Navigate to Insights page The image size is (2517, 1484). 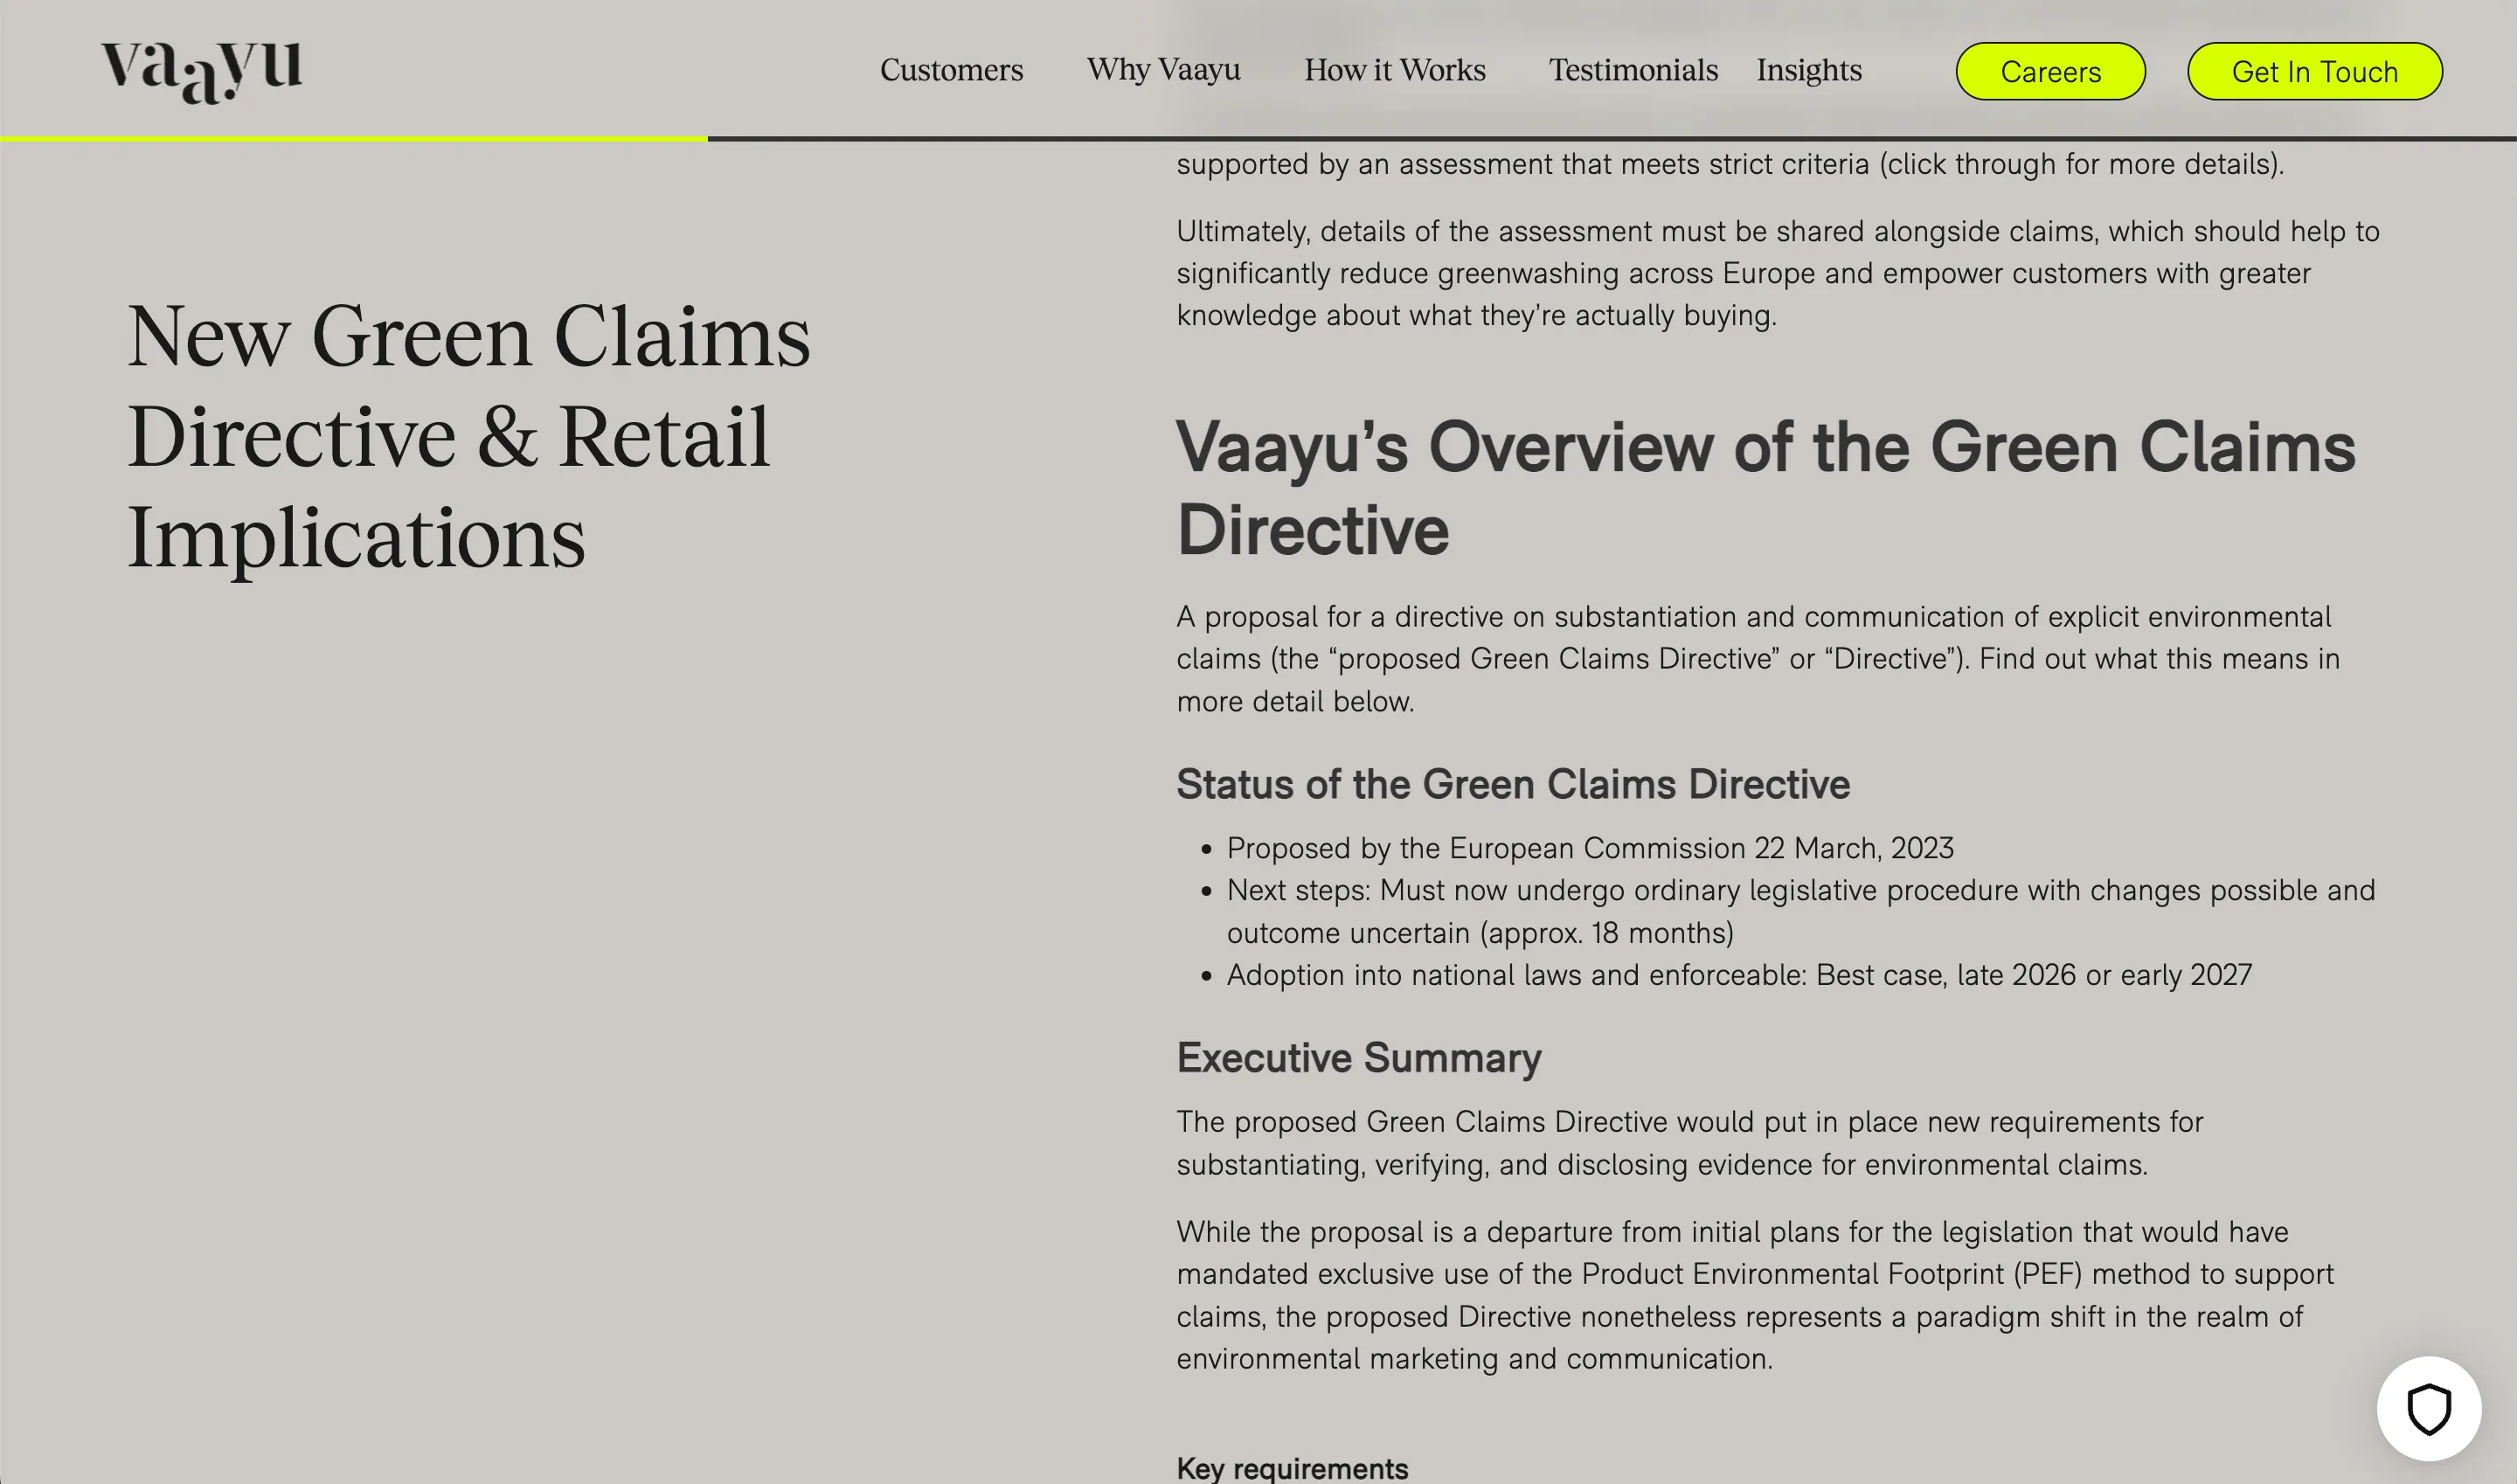click(x=1808, y=70)
